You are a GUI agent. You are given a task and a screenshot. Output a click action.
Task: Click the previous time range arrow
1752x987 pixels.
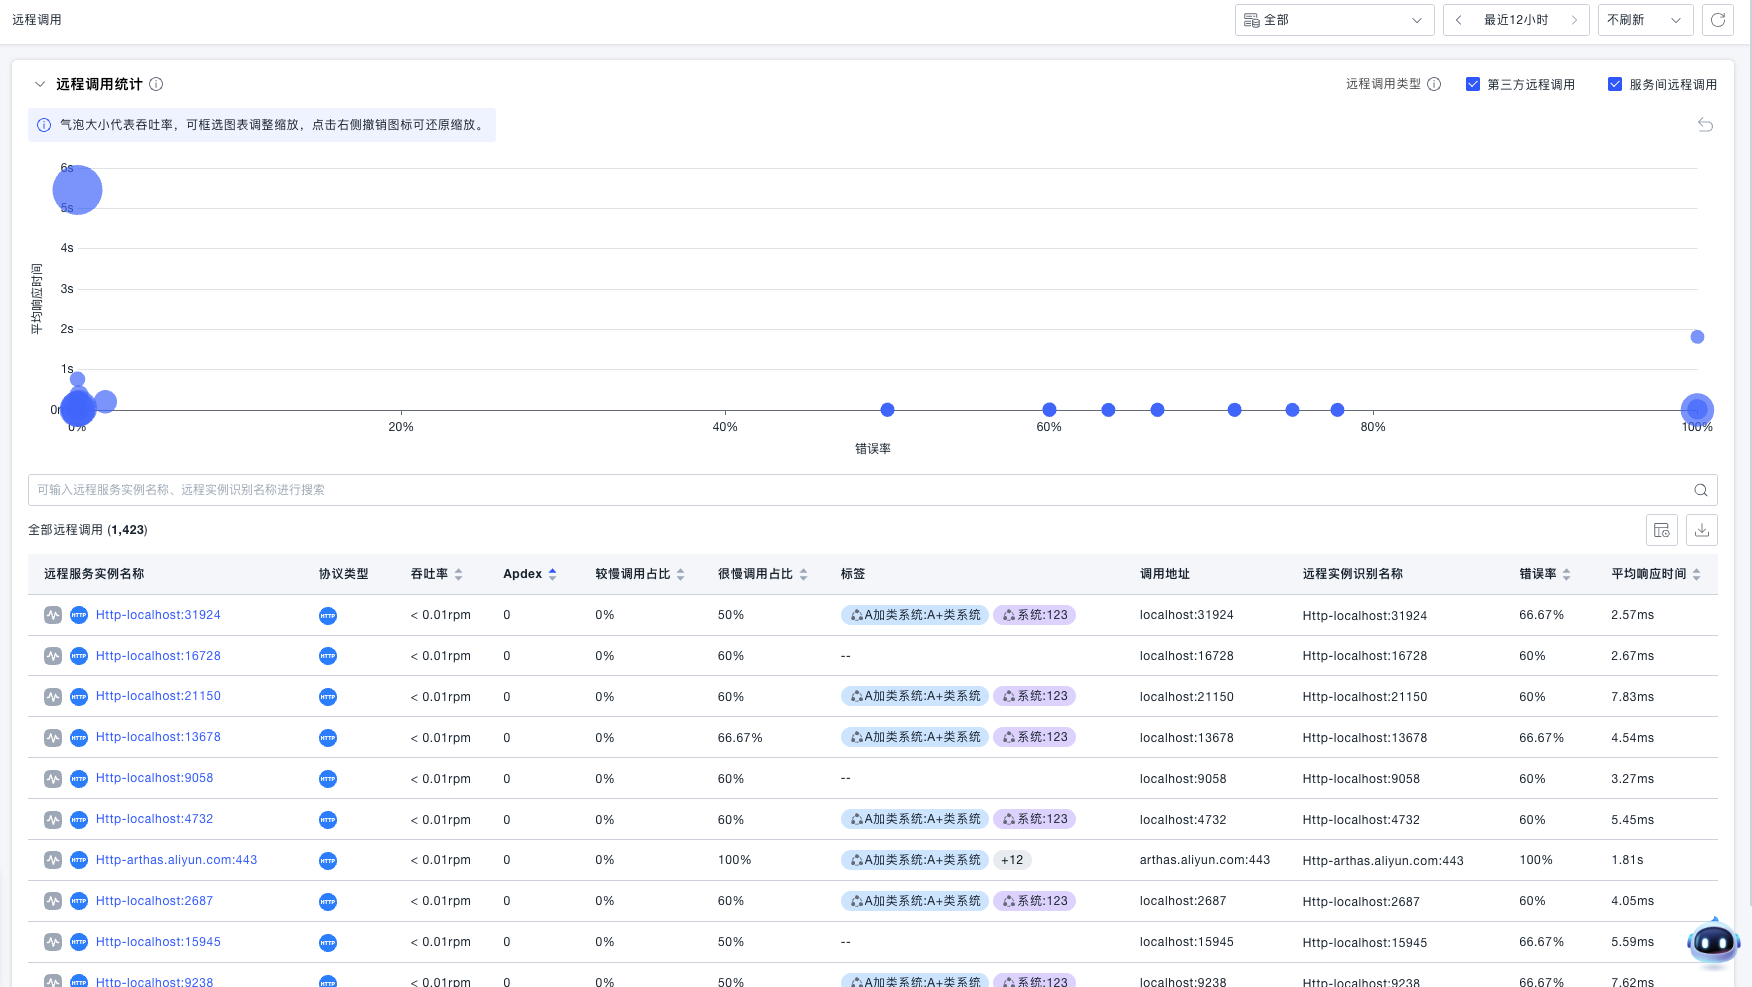click(1459, 20)
